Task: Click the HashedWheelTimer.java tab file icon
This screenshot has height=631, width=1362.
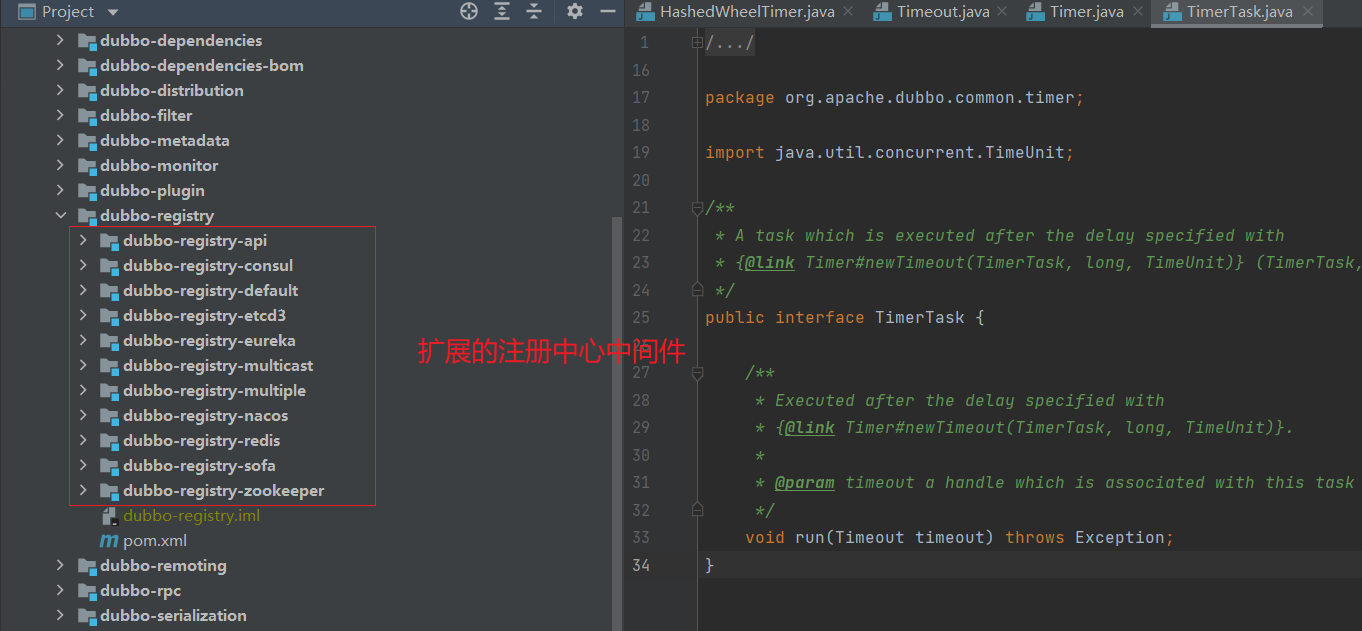Action: (x=644, y=12)
